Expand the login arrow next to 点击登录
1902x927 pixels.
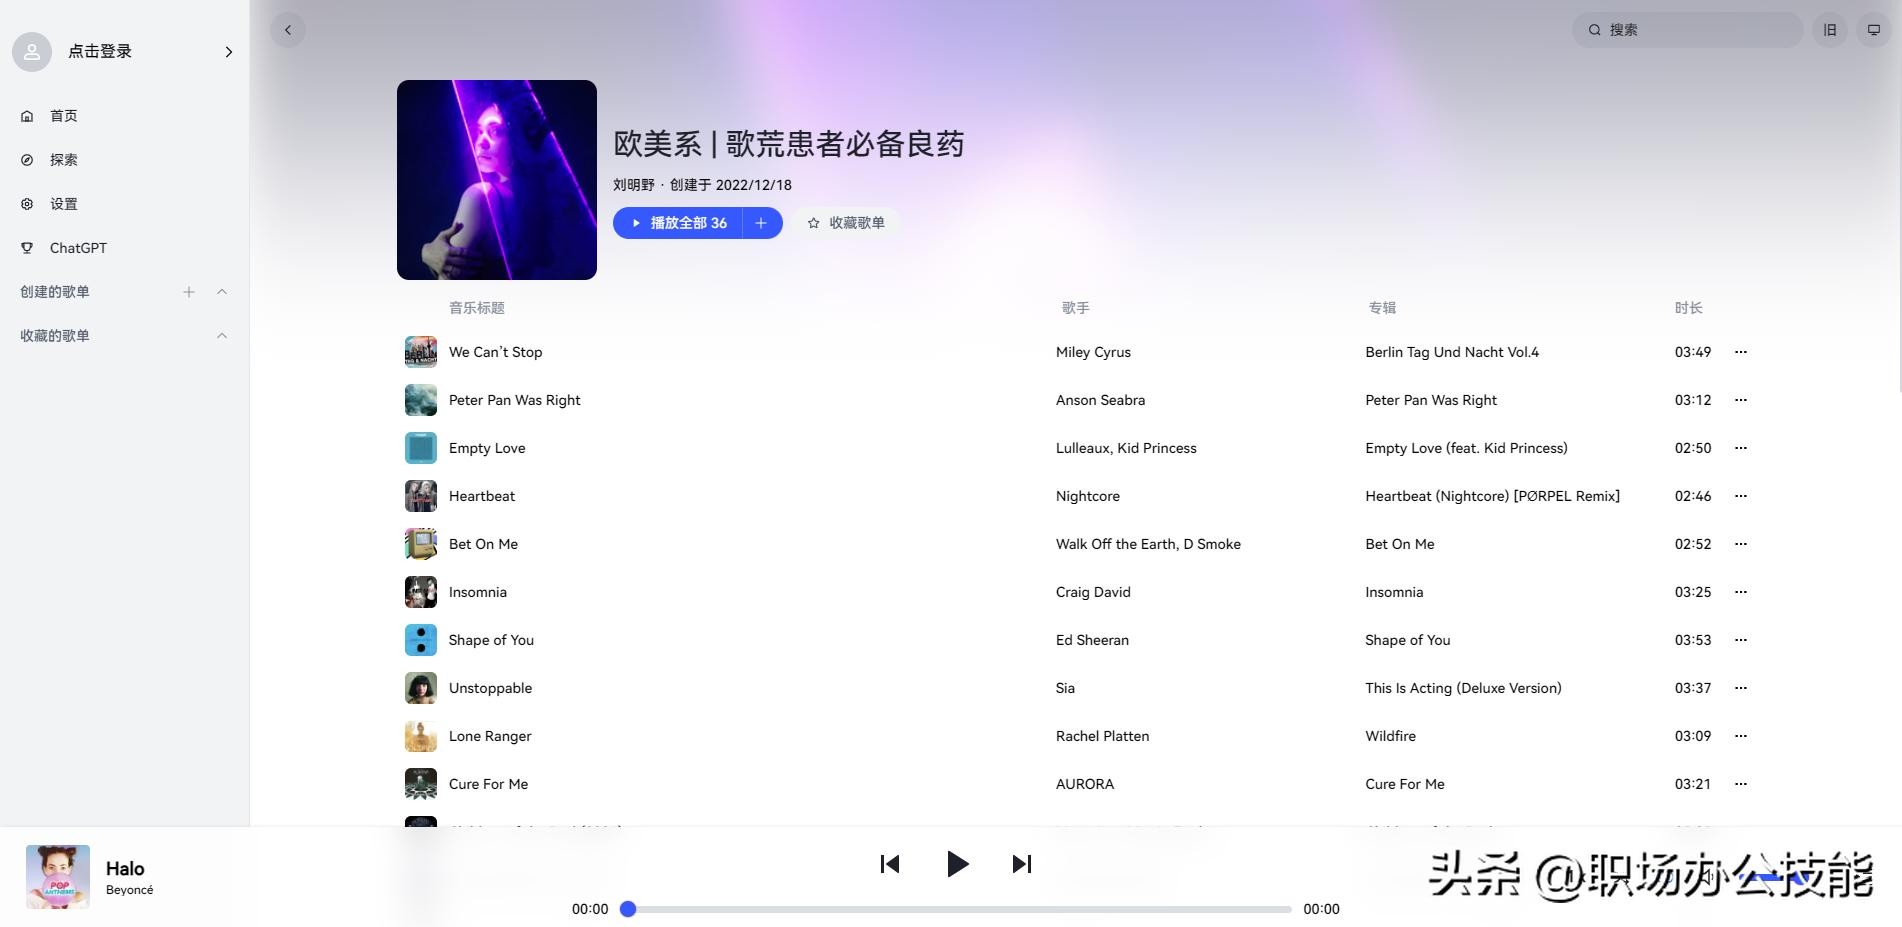coord(228,52)
